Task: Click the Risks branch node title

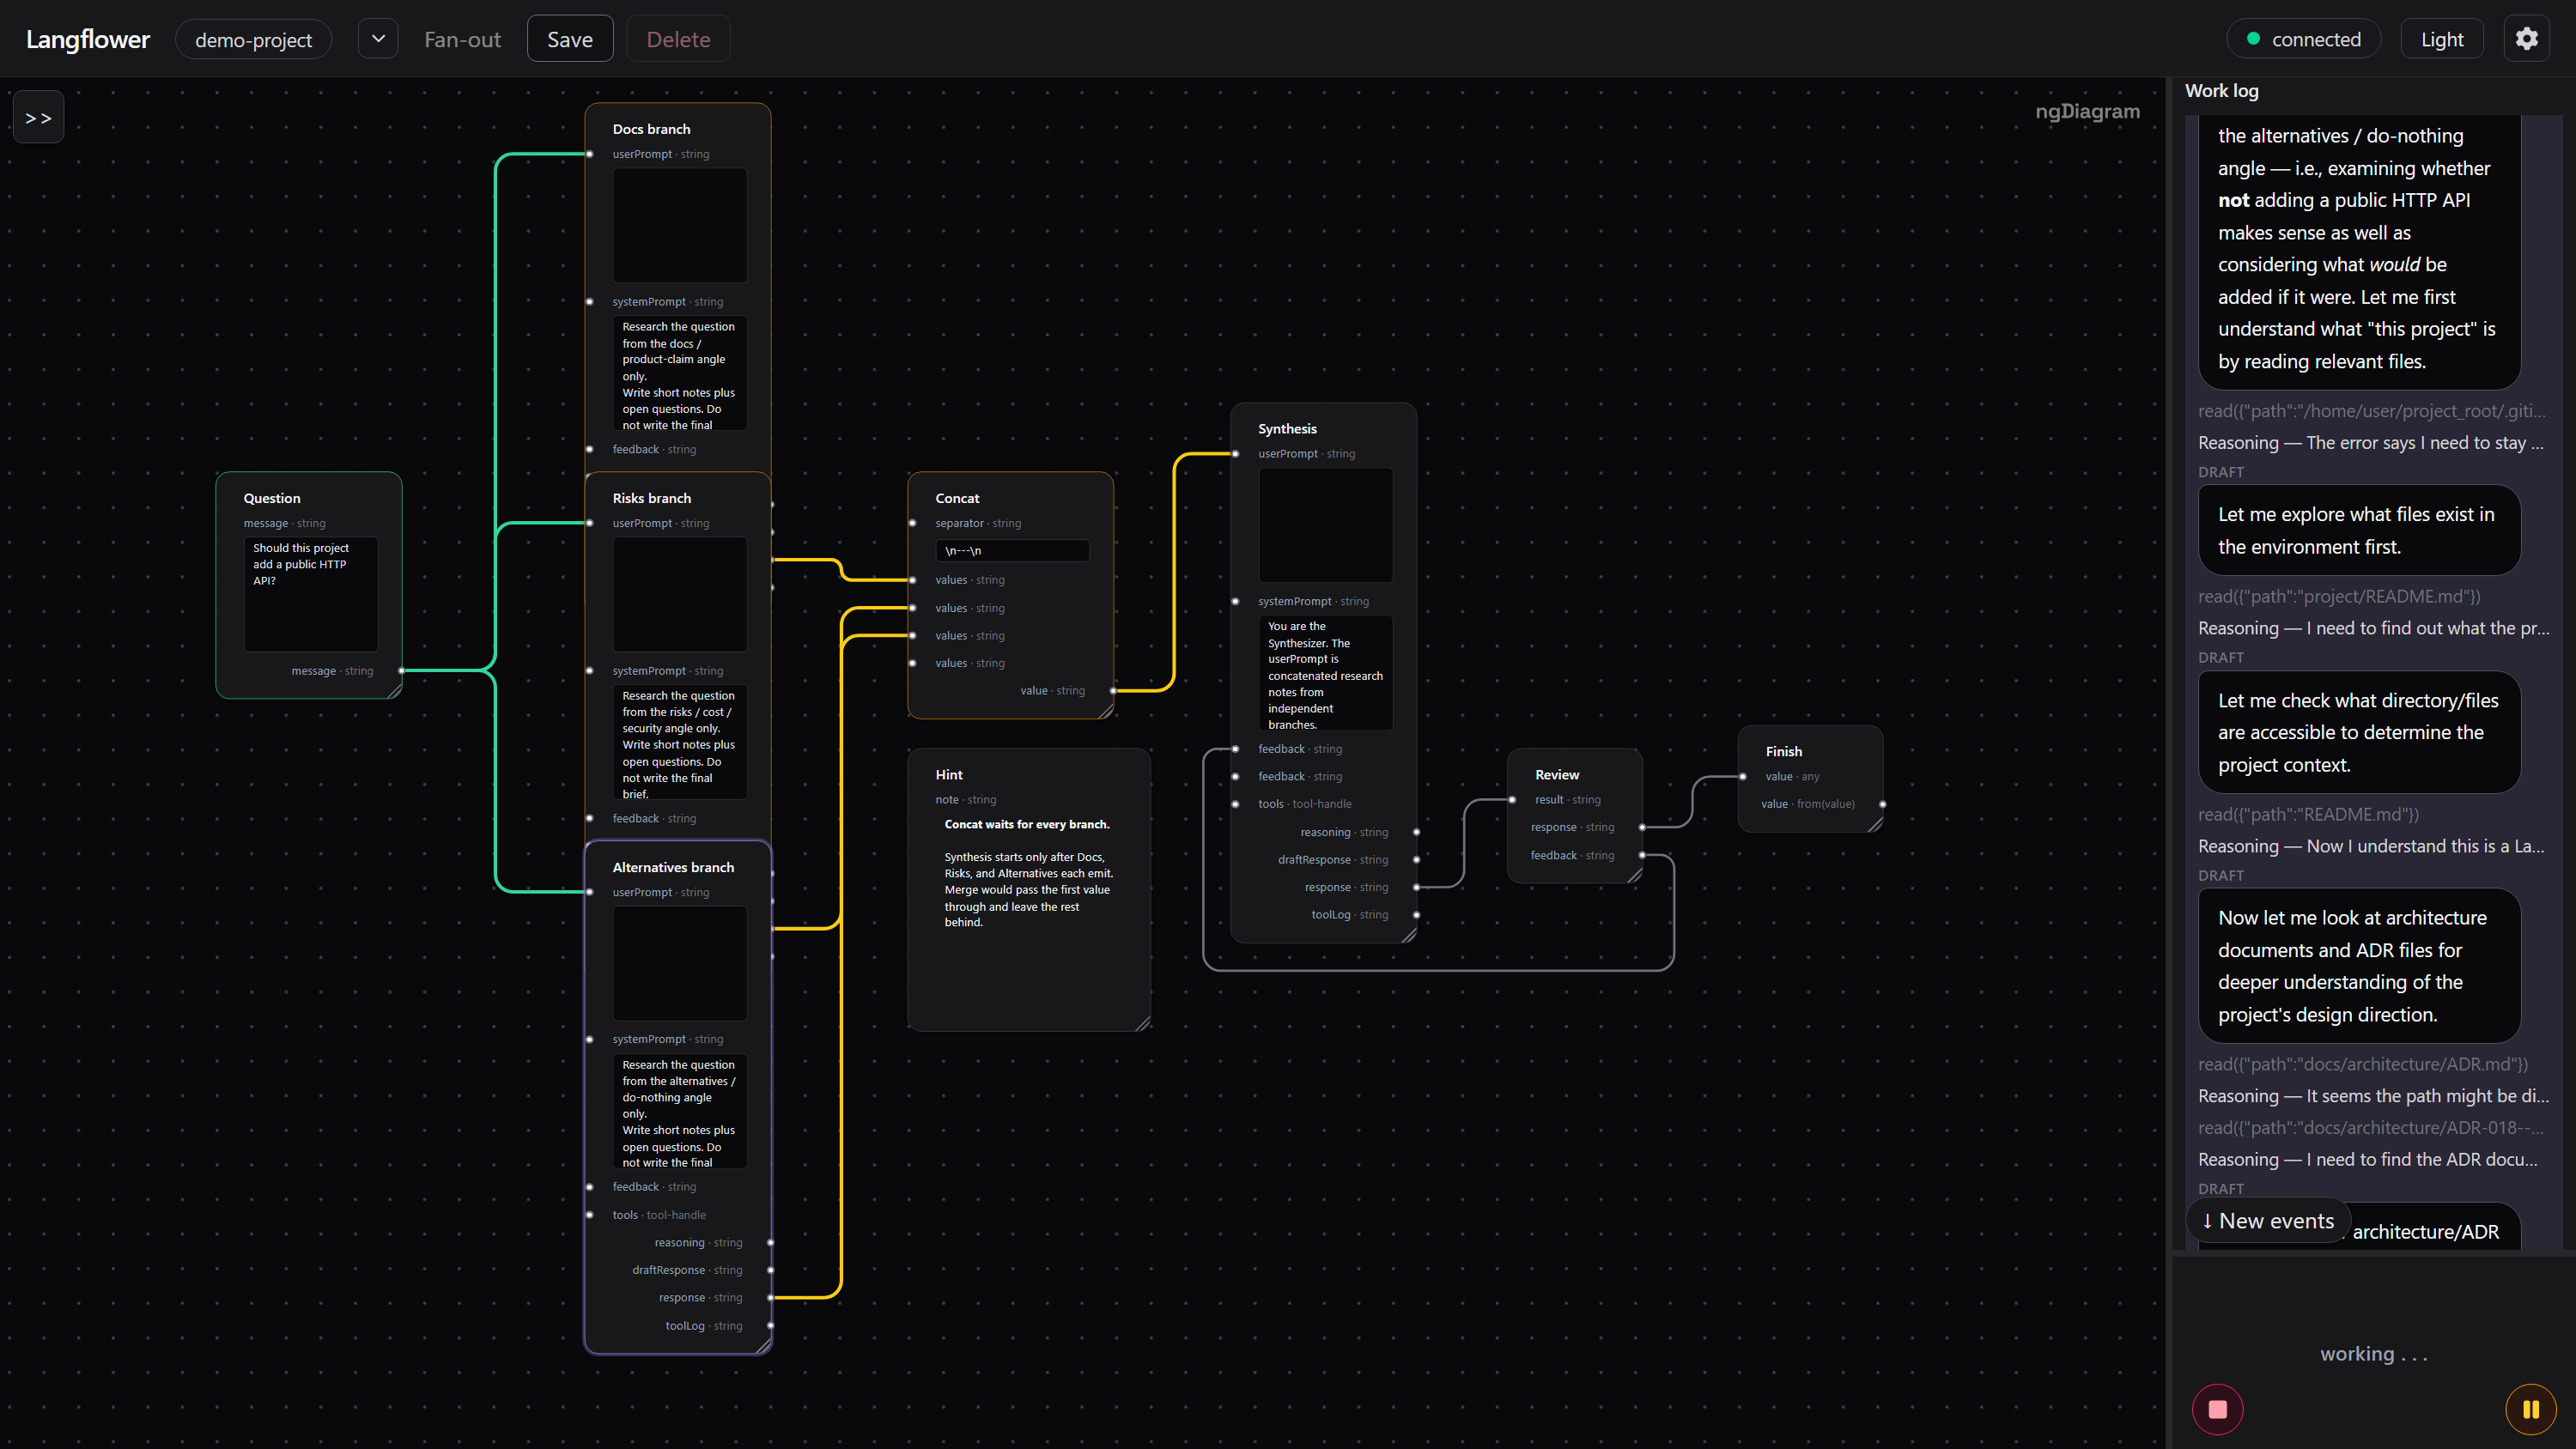Action: tap(651, 498)
